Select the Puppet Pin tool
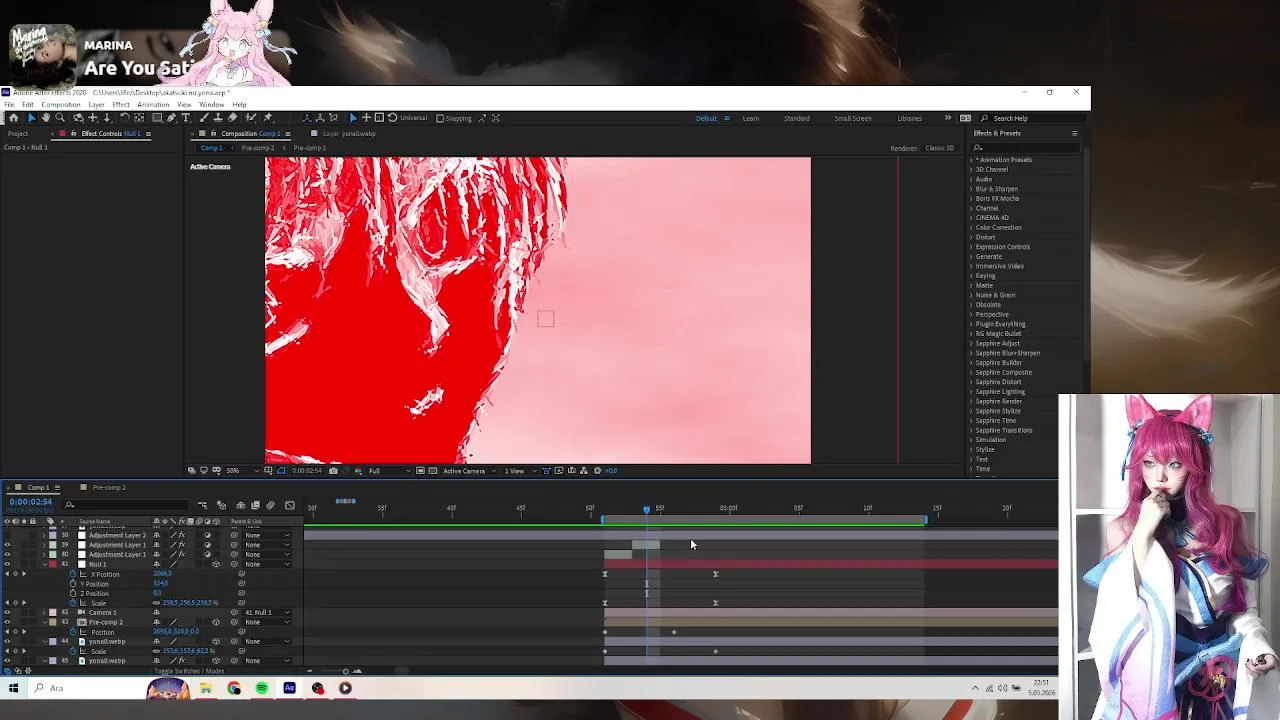1280x720 pixels. [x=267, y=118]
